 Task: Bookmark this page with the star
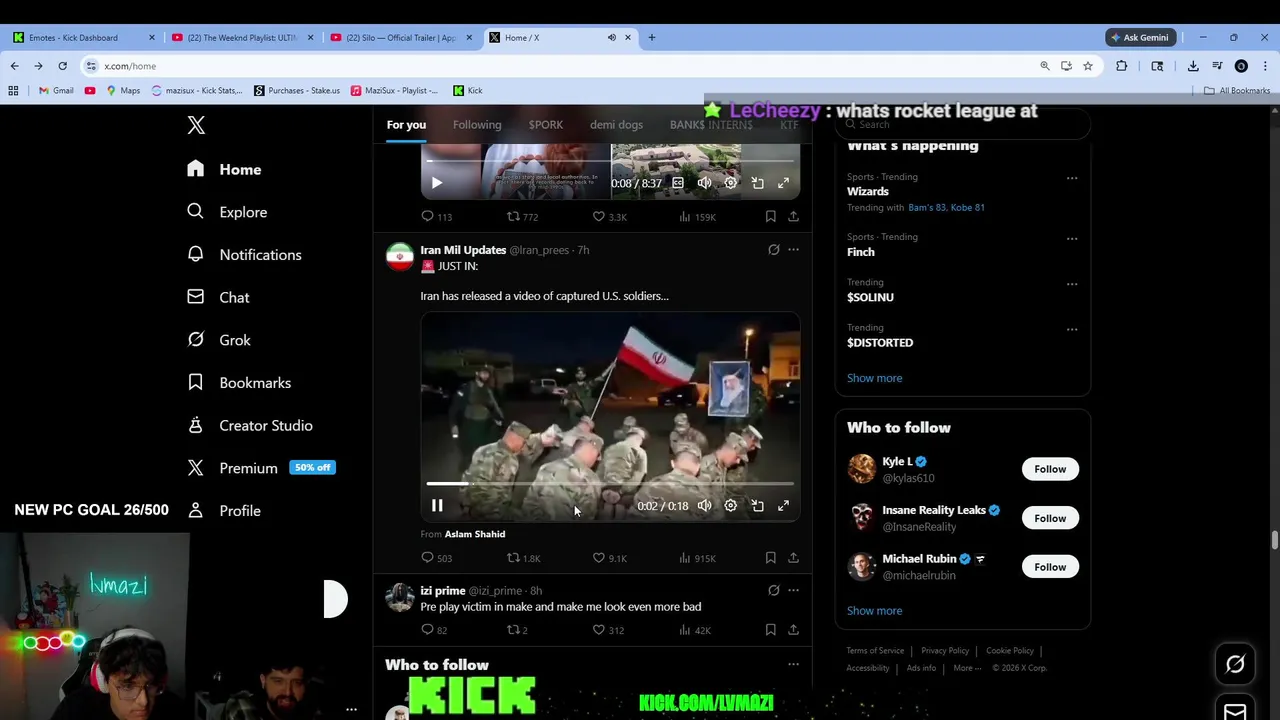pyautogui.click(x=1088, y=66)
